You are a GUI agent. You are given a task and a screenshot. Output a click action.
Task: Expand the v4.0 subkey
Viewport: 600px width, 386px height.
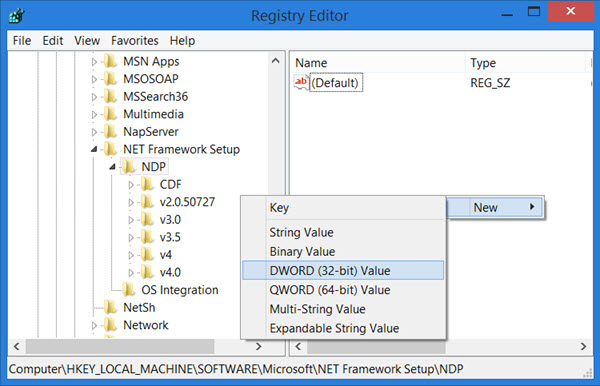click(131, 273)
